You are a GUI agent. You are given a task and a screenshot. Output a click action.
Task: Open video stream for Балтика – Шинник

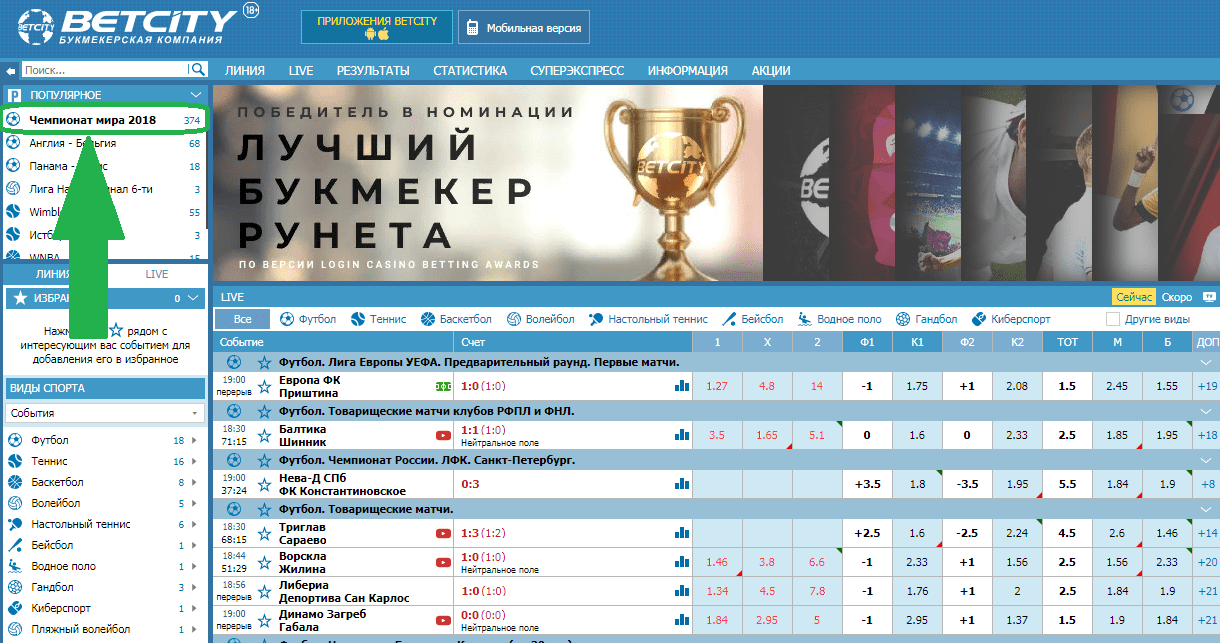(x=443, y=435)
